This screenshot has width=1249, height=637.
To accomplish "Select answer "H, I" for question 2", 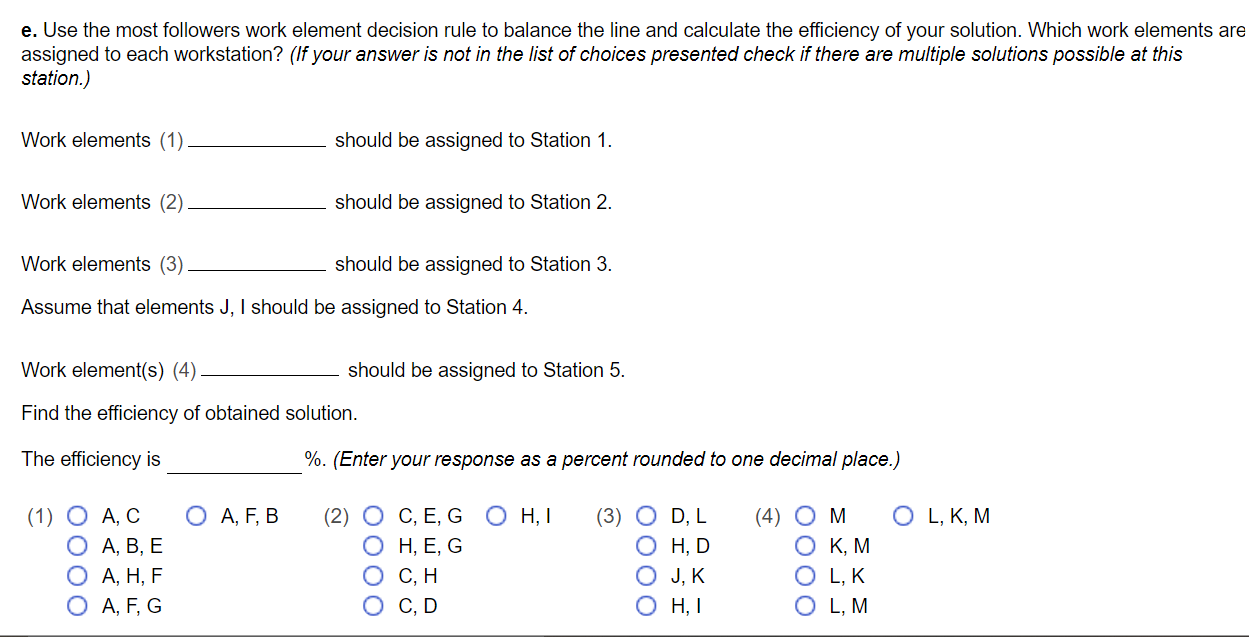I will (495, 516).
